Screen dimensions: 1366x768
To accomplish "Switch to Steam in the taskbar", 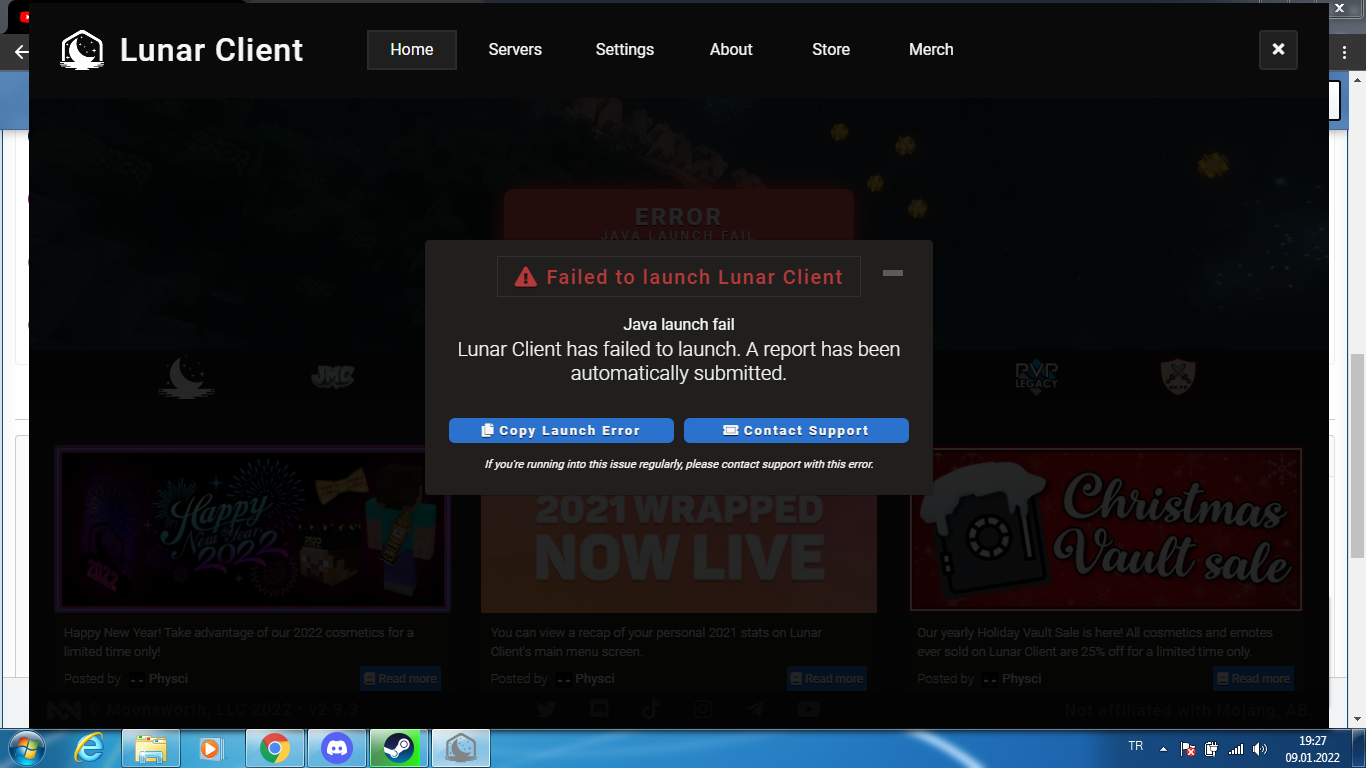I will click(x=399, y=748).
